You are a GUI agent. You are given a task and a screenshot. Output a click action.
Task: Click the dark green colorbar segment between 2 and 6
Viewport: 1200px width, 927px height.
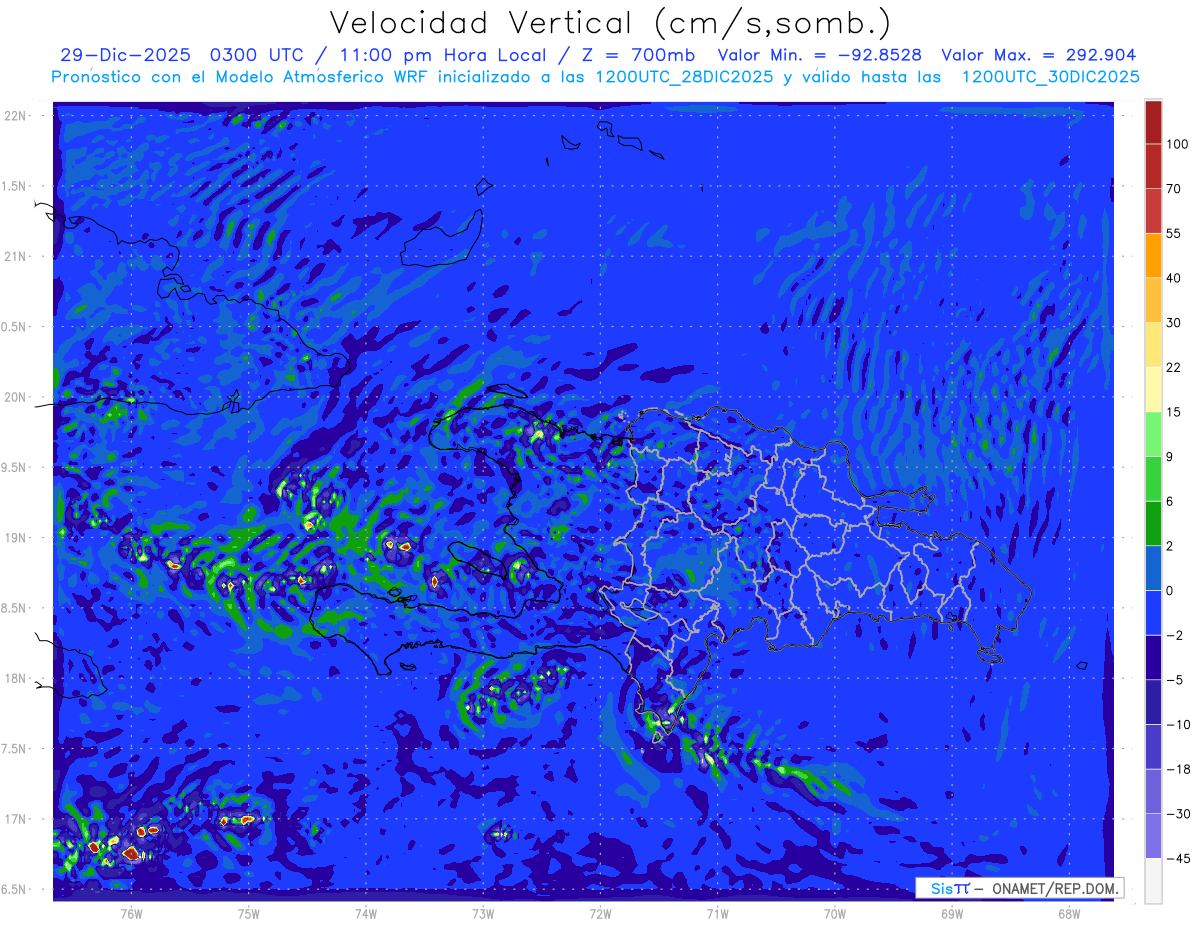pyautogui.click(x=1153, y=523)
